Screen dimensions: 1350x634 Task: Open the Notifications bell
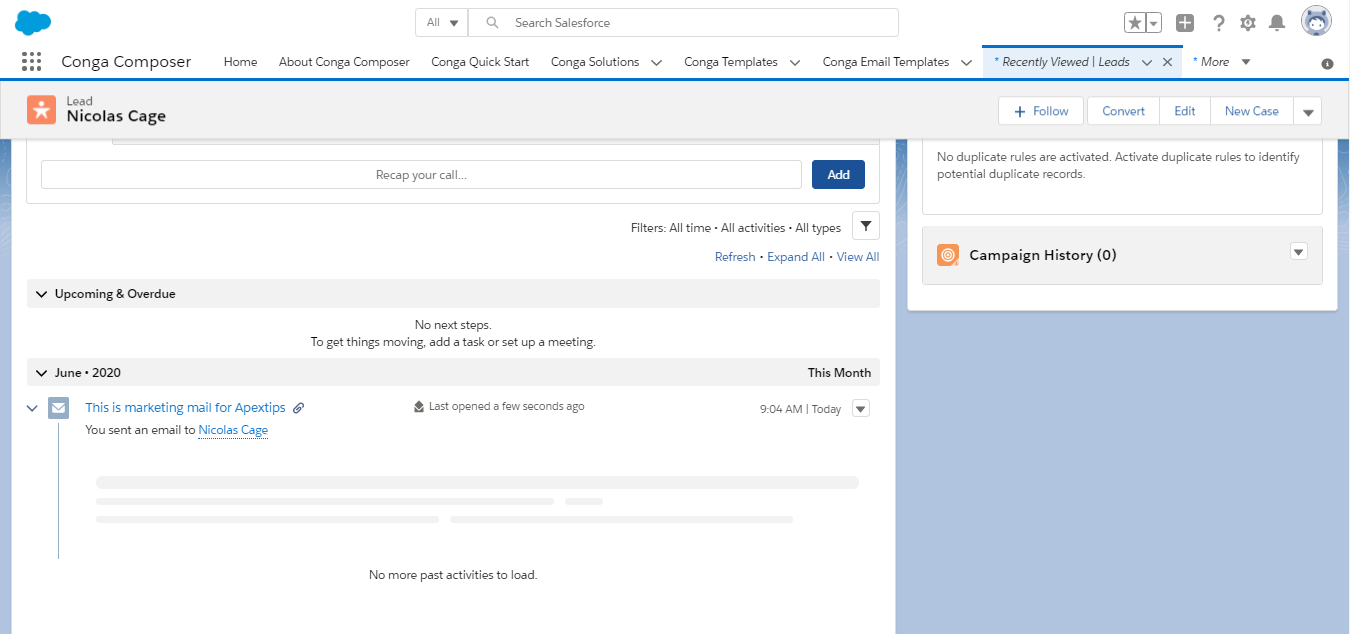(x=1277, y=23)
